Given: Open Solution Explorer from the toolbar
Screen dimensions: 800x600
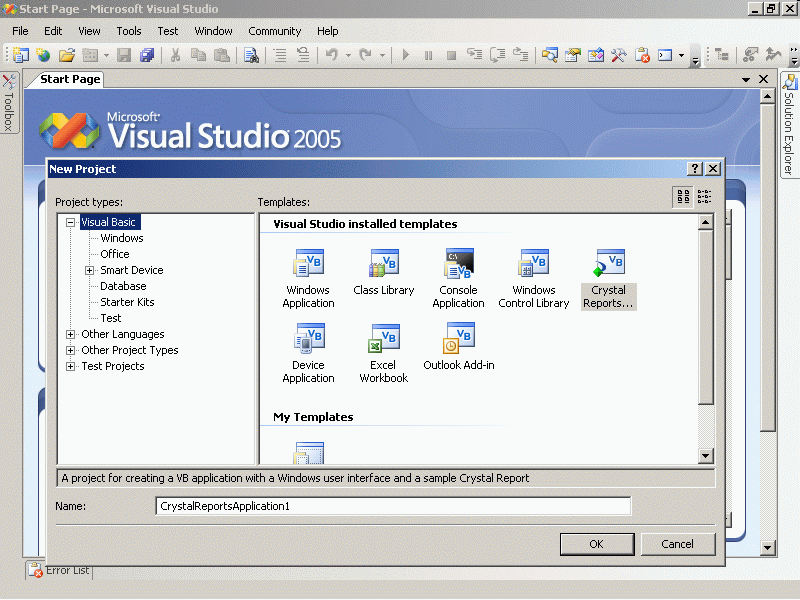Looking at the screenshot, I should tap(549, 55).
